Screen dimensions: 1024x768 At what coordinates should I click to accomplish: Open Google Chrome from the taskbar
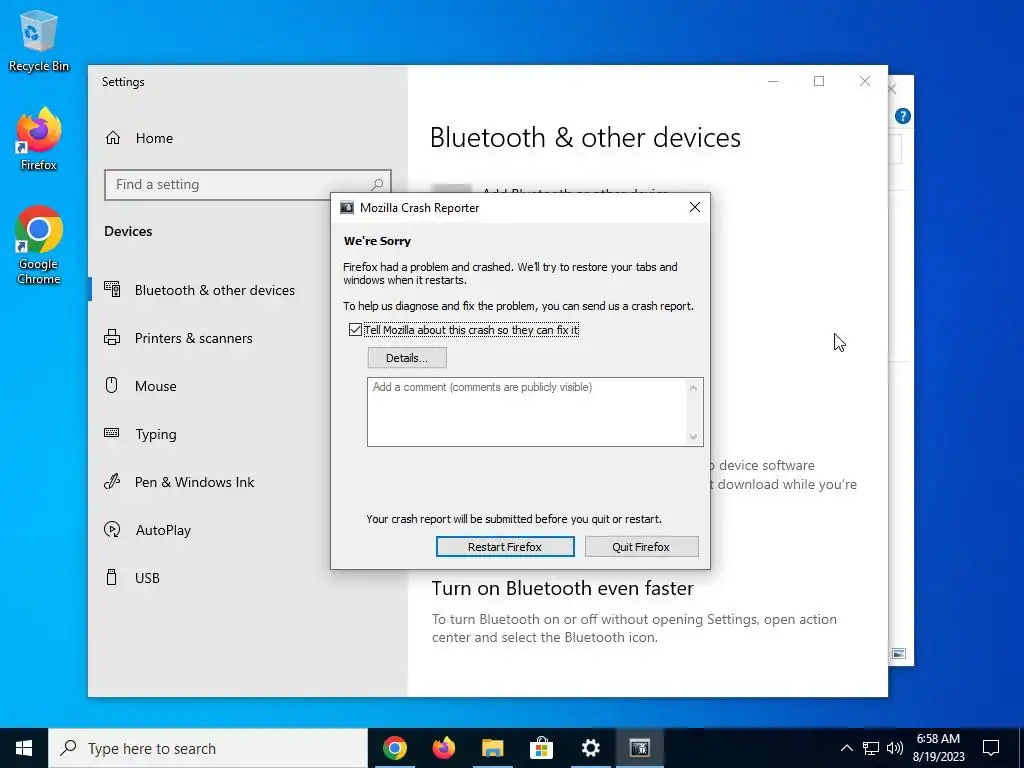[x=395, y=748]
